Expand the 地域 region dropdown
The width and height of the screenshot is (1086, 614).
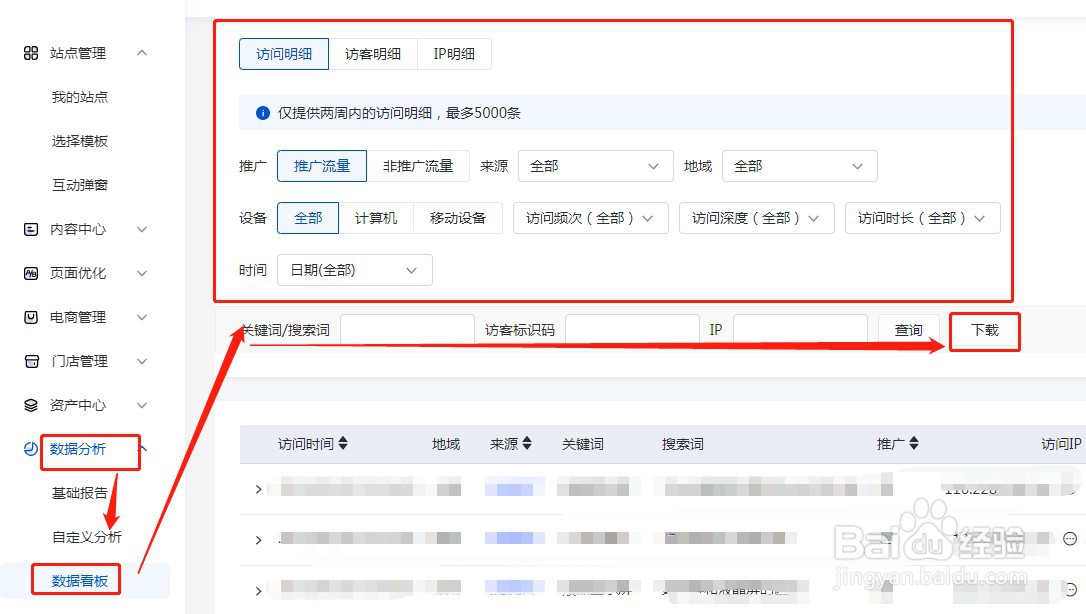click(x=799, y=166)
